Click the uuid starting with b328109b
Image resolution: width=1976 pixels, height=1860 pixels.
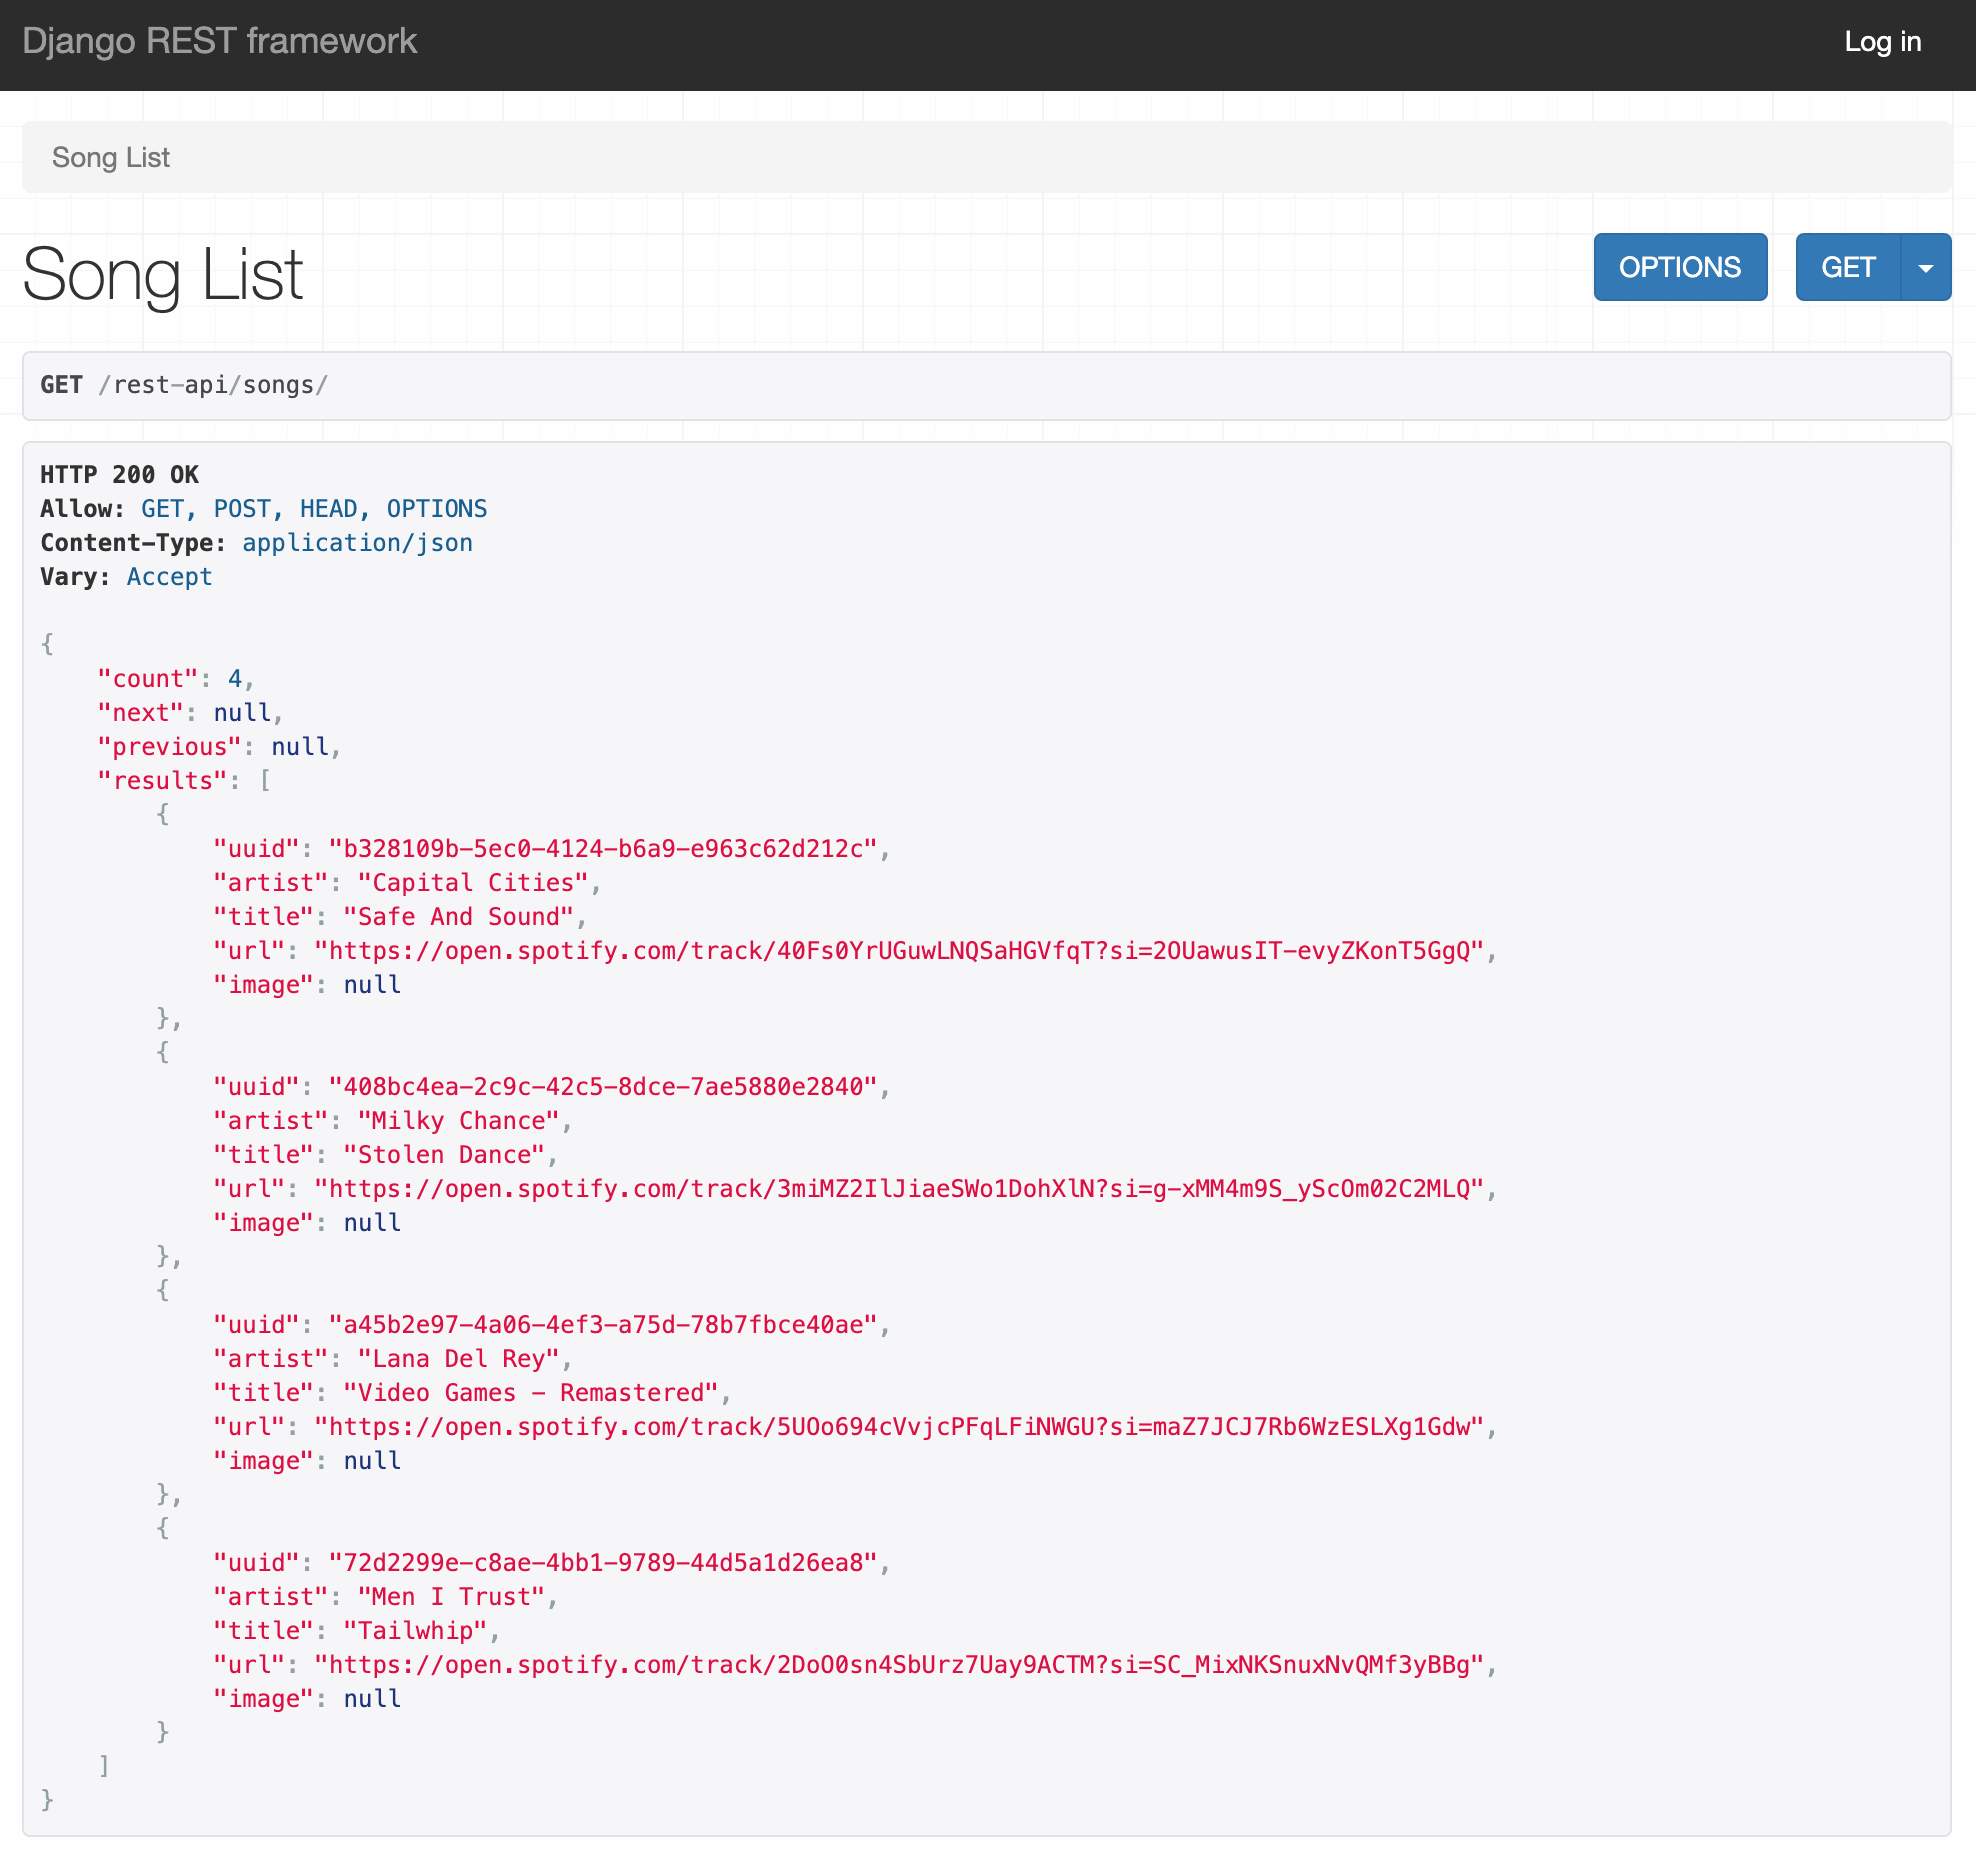coord(603,849)
